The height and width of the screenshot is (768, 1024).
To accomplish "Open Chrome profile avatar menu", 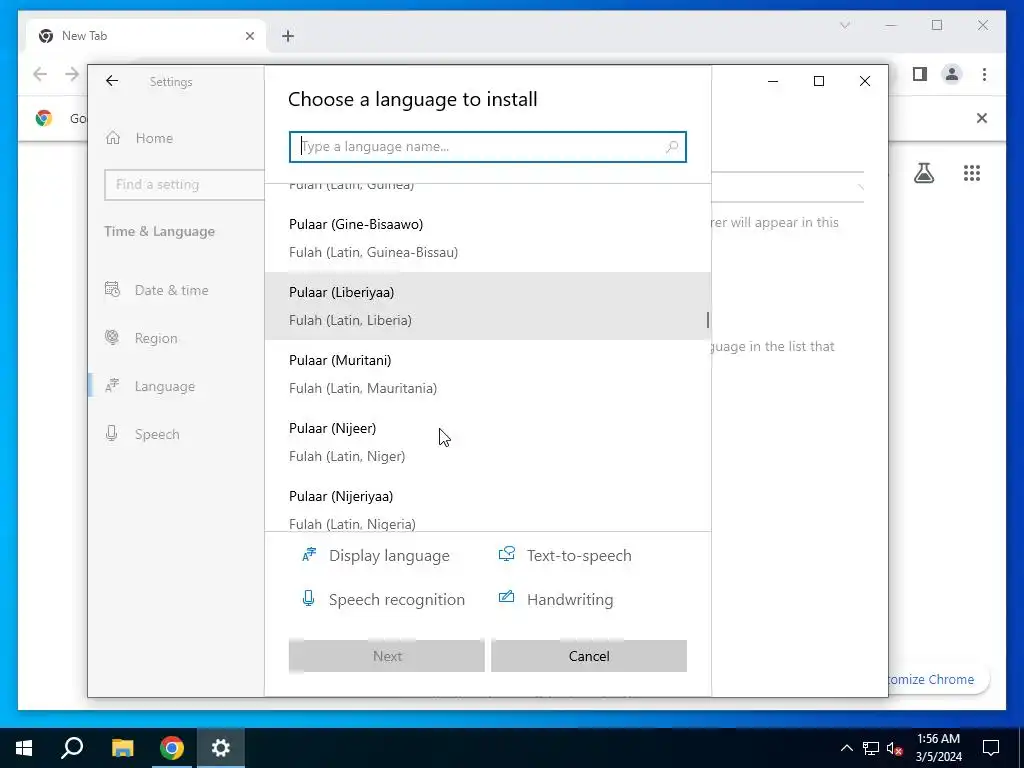I will [952, 74].
